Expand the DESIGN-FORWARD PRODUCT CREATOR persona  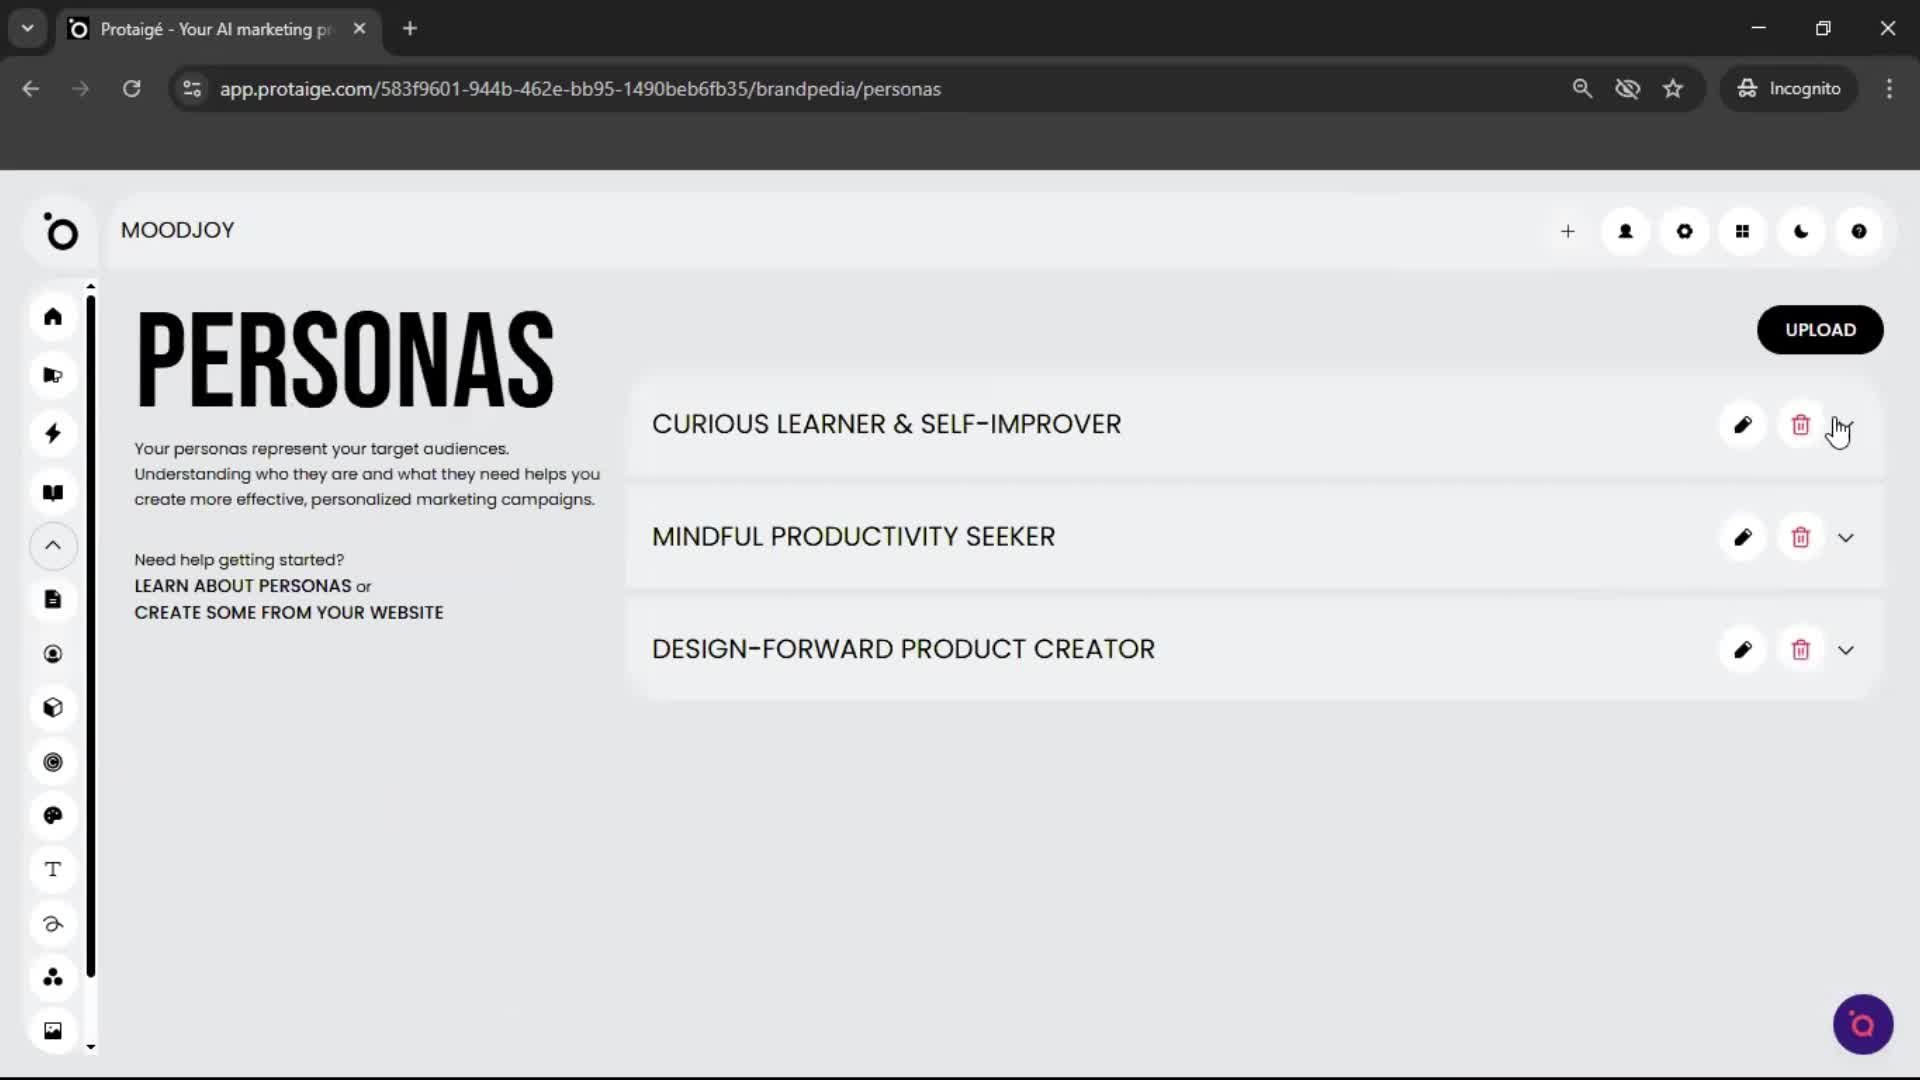(x=1846, y=649)
